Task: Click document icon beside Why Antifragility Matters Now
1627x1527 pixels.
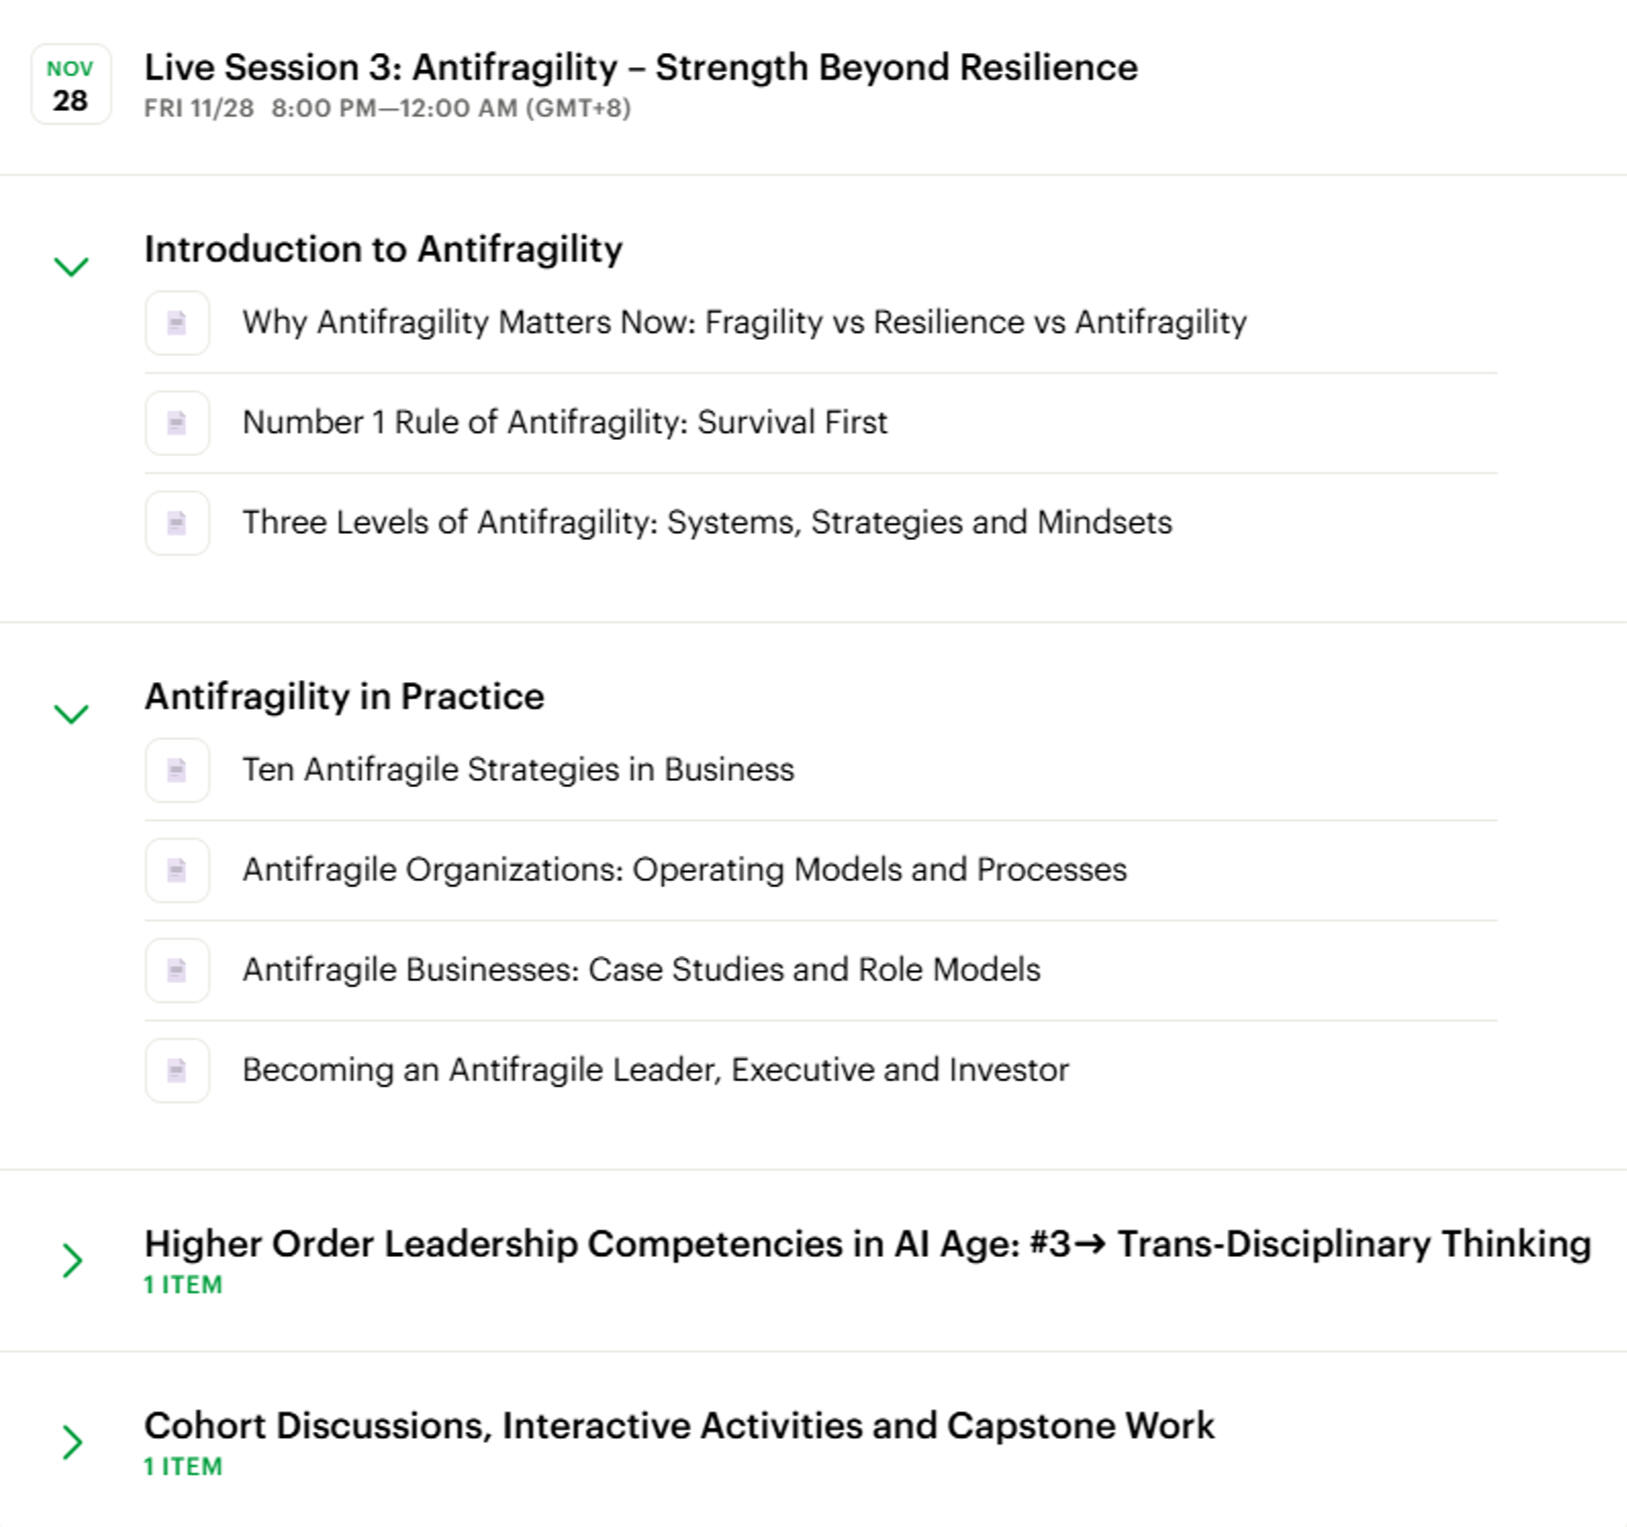Action: coord(177,323)
